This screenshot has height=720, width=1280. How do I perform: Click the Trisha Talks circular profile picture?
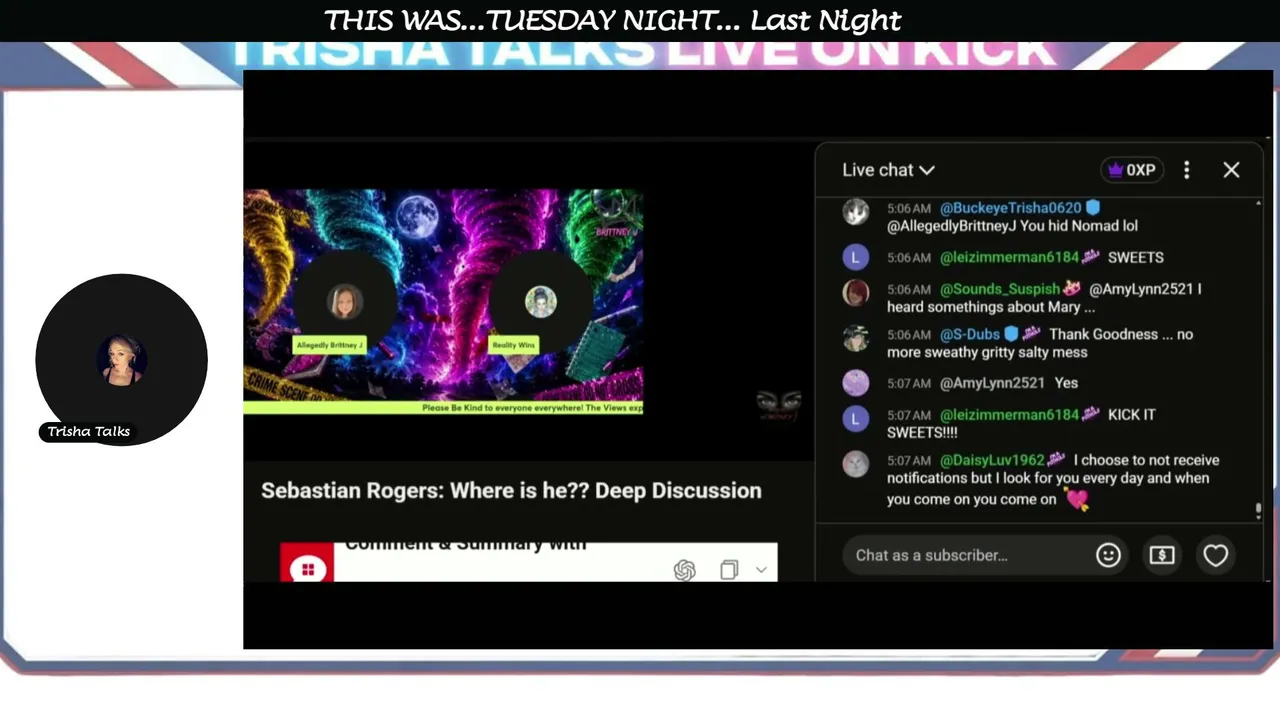122,359
